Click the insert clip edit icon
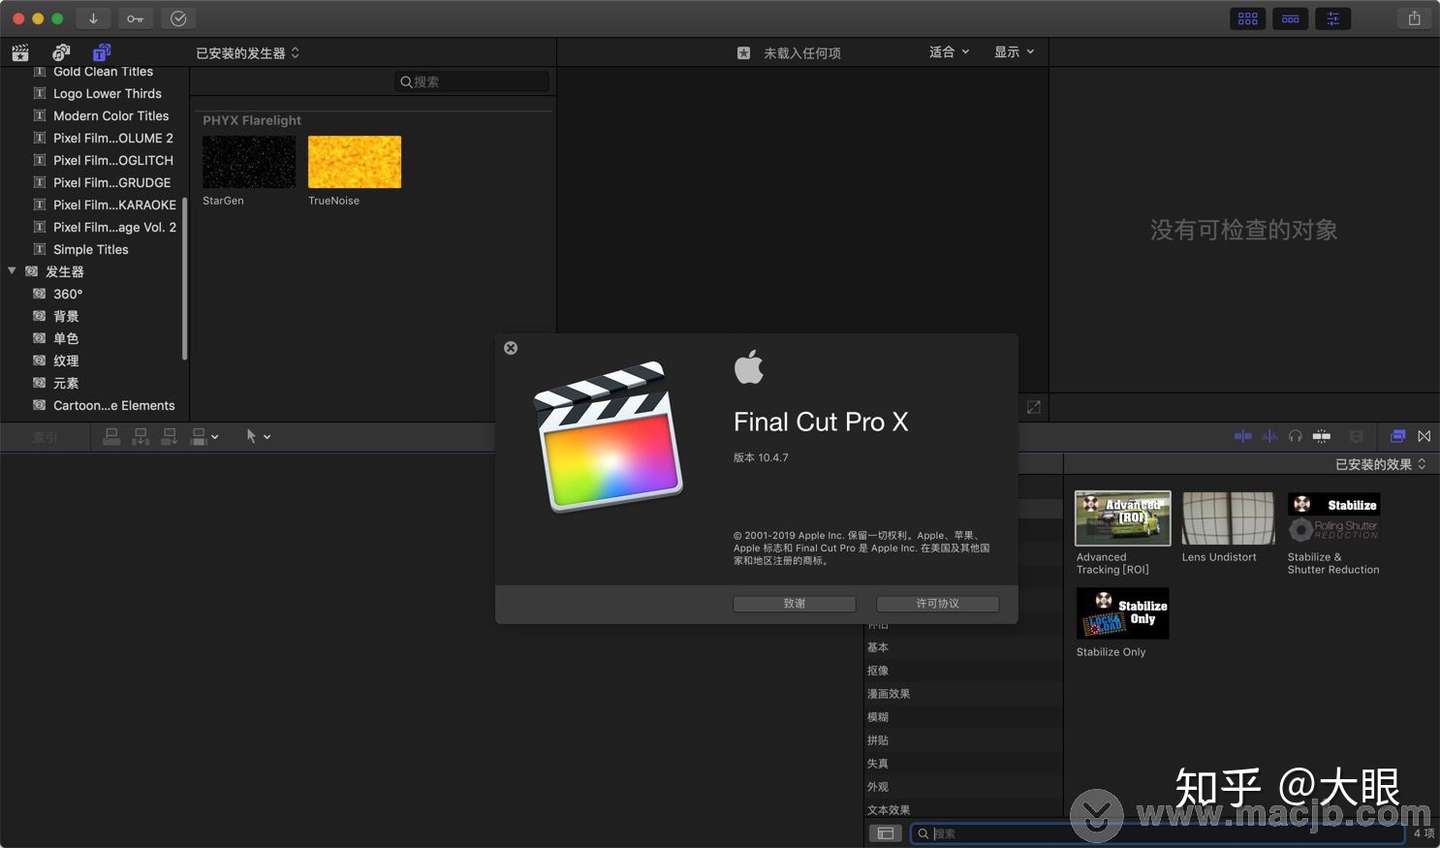Viewport: 1440px width, 848px height. pos(141,436)
